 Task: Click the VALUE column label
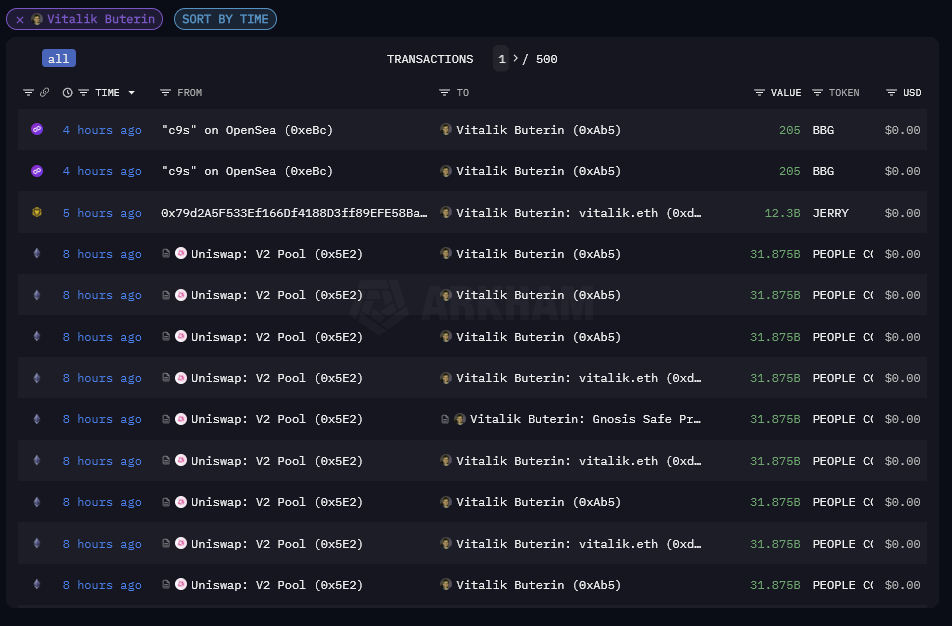(x=786, y=92)
